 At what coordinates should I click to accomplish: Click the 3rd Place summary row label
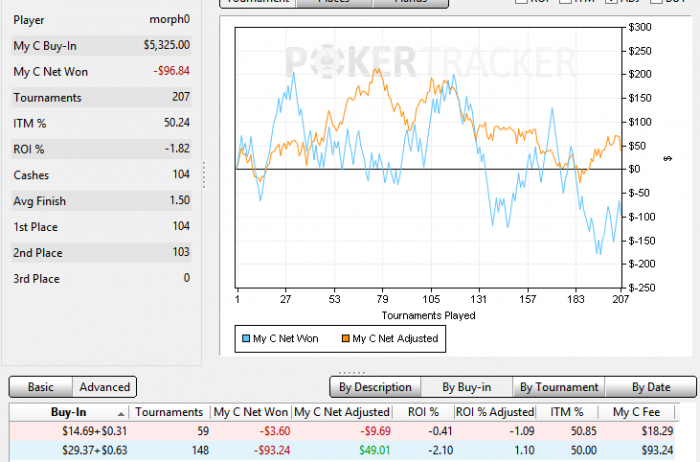36,279
